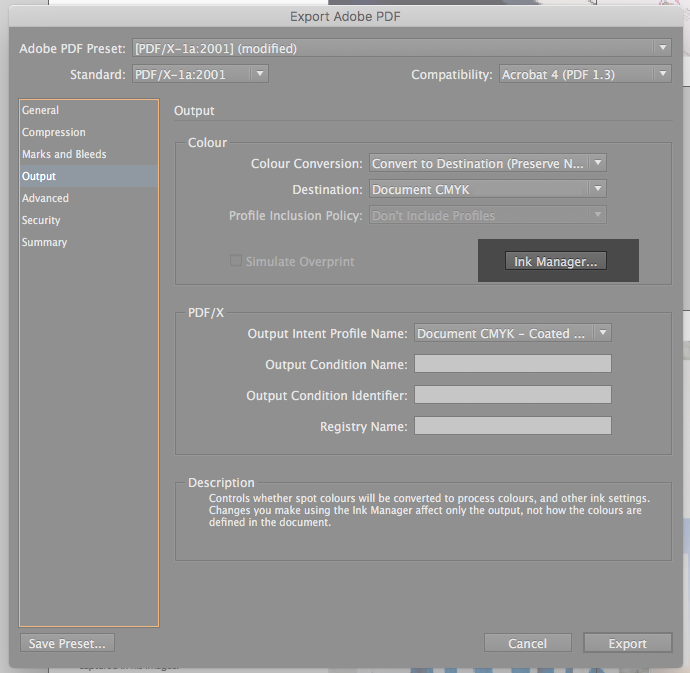Open the Security settings category
This screenshot has height=673, width=690.
(88, 220)
